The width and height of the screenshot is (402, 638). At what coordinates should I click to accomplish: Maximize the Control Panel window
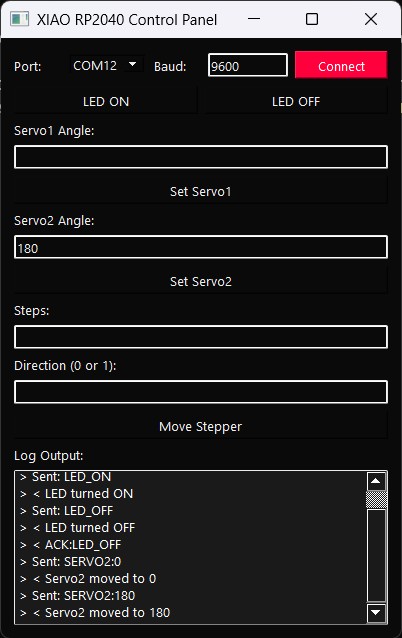point(312,19)
